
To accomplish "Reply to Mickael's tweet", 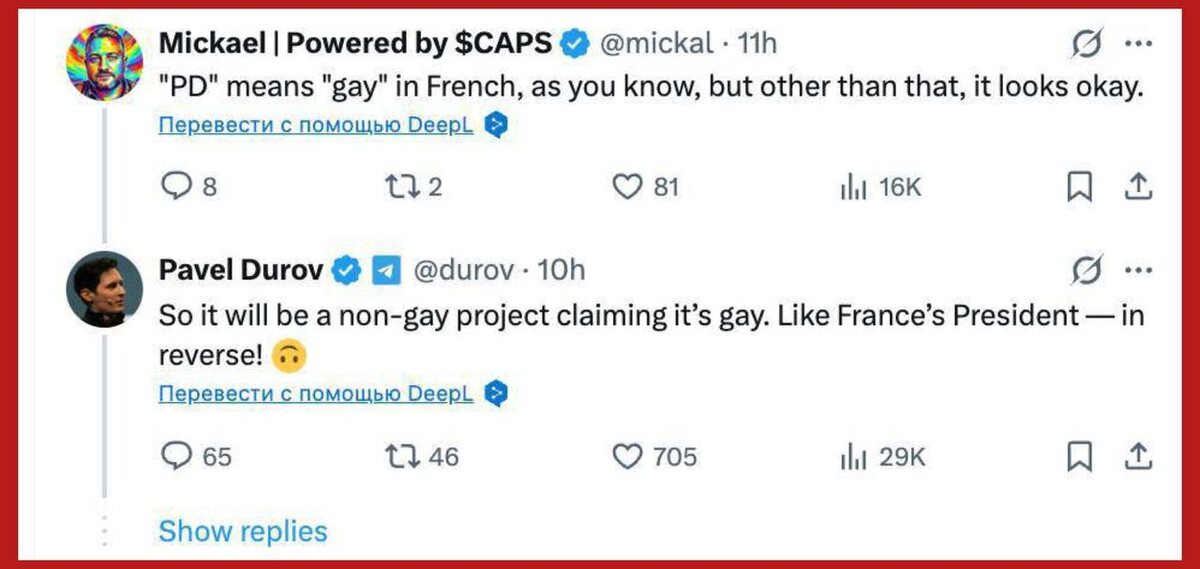I will [x=177, y=187].
